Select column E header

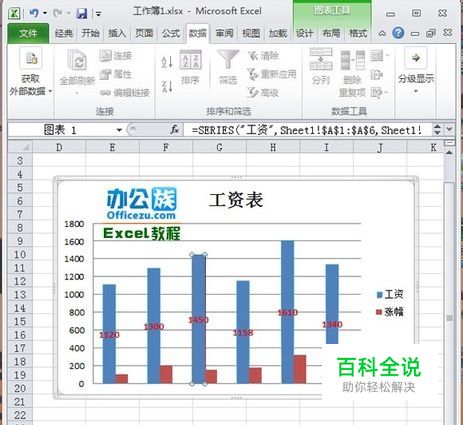pos(113,147)
